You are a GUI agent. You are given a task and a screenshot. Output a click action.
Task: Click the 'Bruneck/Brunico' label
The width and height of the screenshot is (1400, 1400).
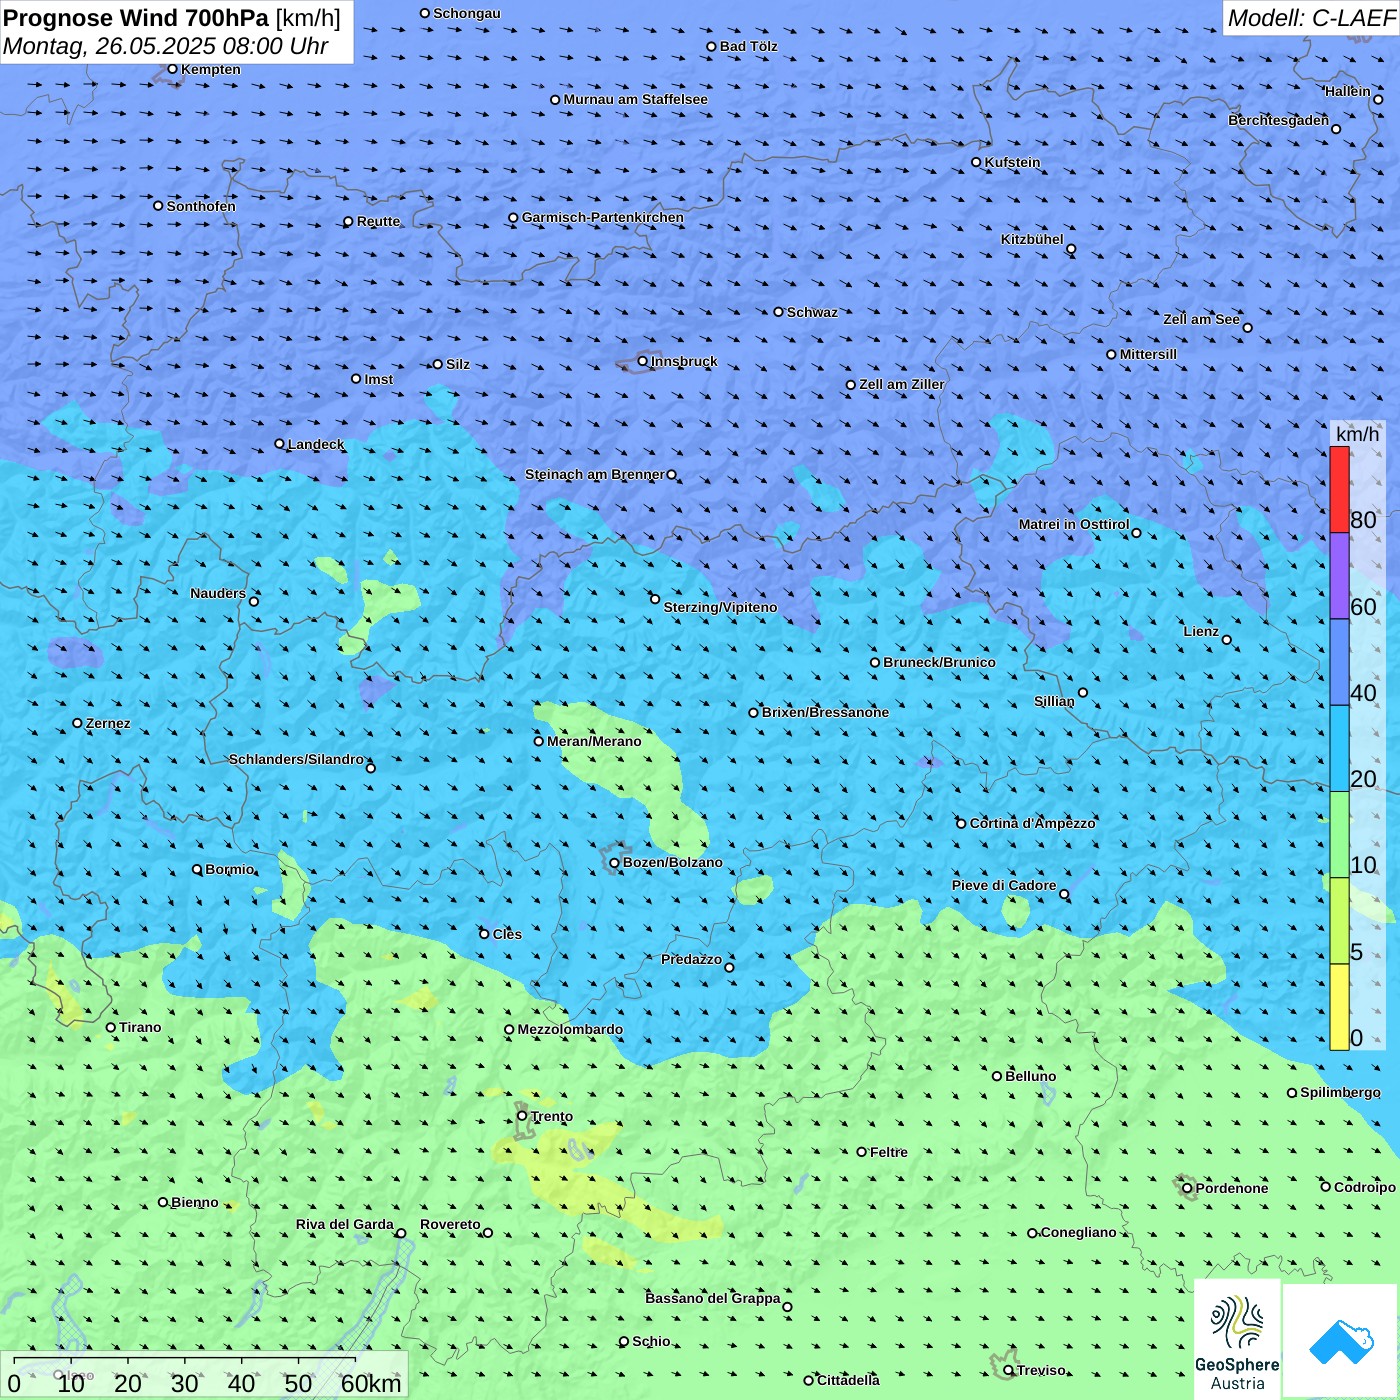click(939, 662)
